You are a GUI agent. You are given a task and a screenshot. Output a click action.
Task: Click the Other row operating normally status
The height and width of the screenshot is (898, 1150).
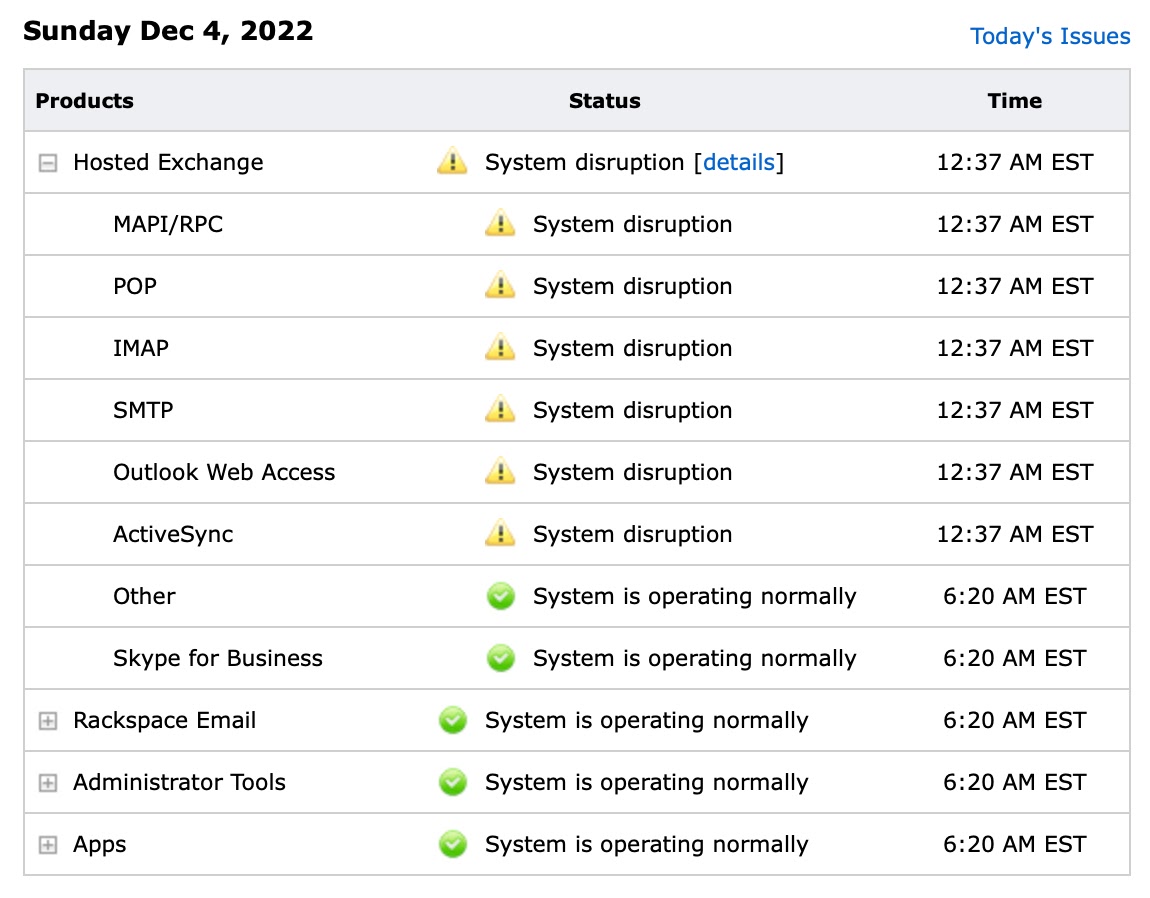point(695,596)
